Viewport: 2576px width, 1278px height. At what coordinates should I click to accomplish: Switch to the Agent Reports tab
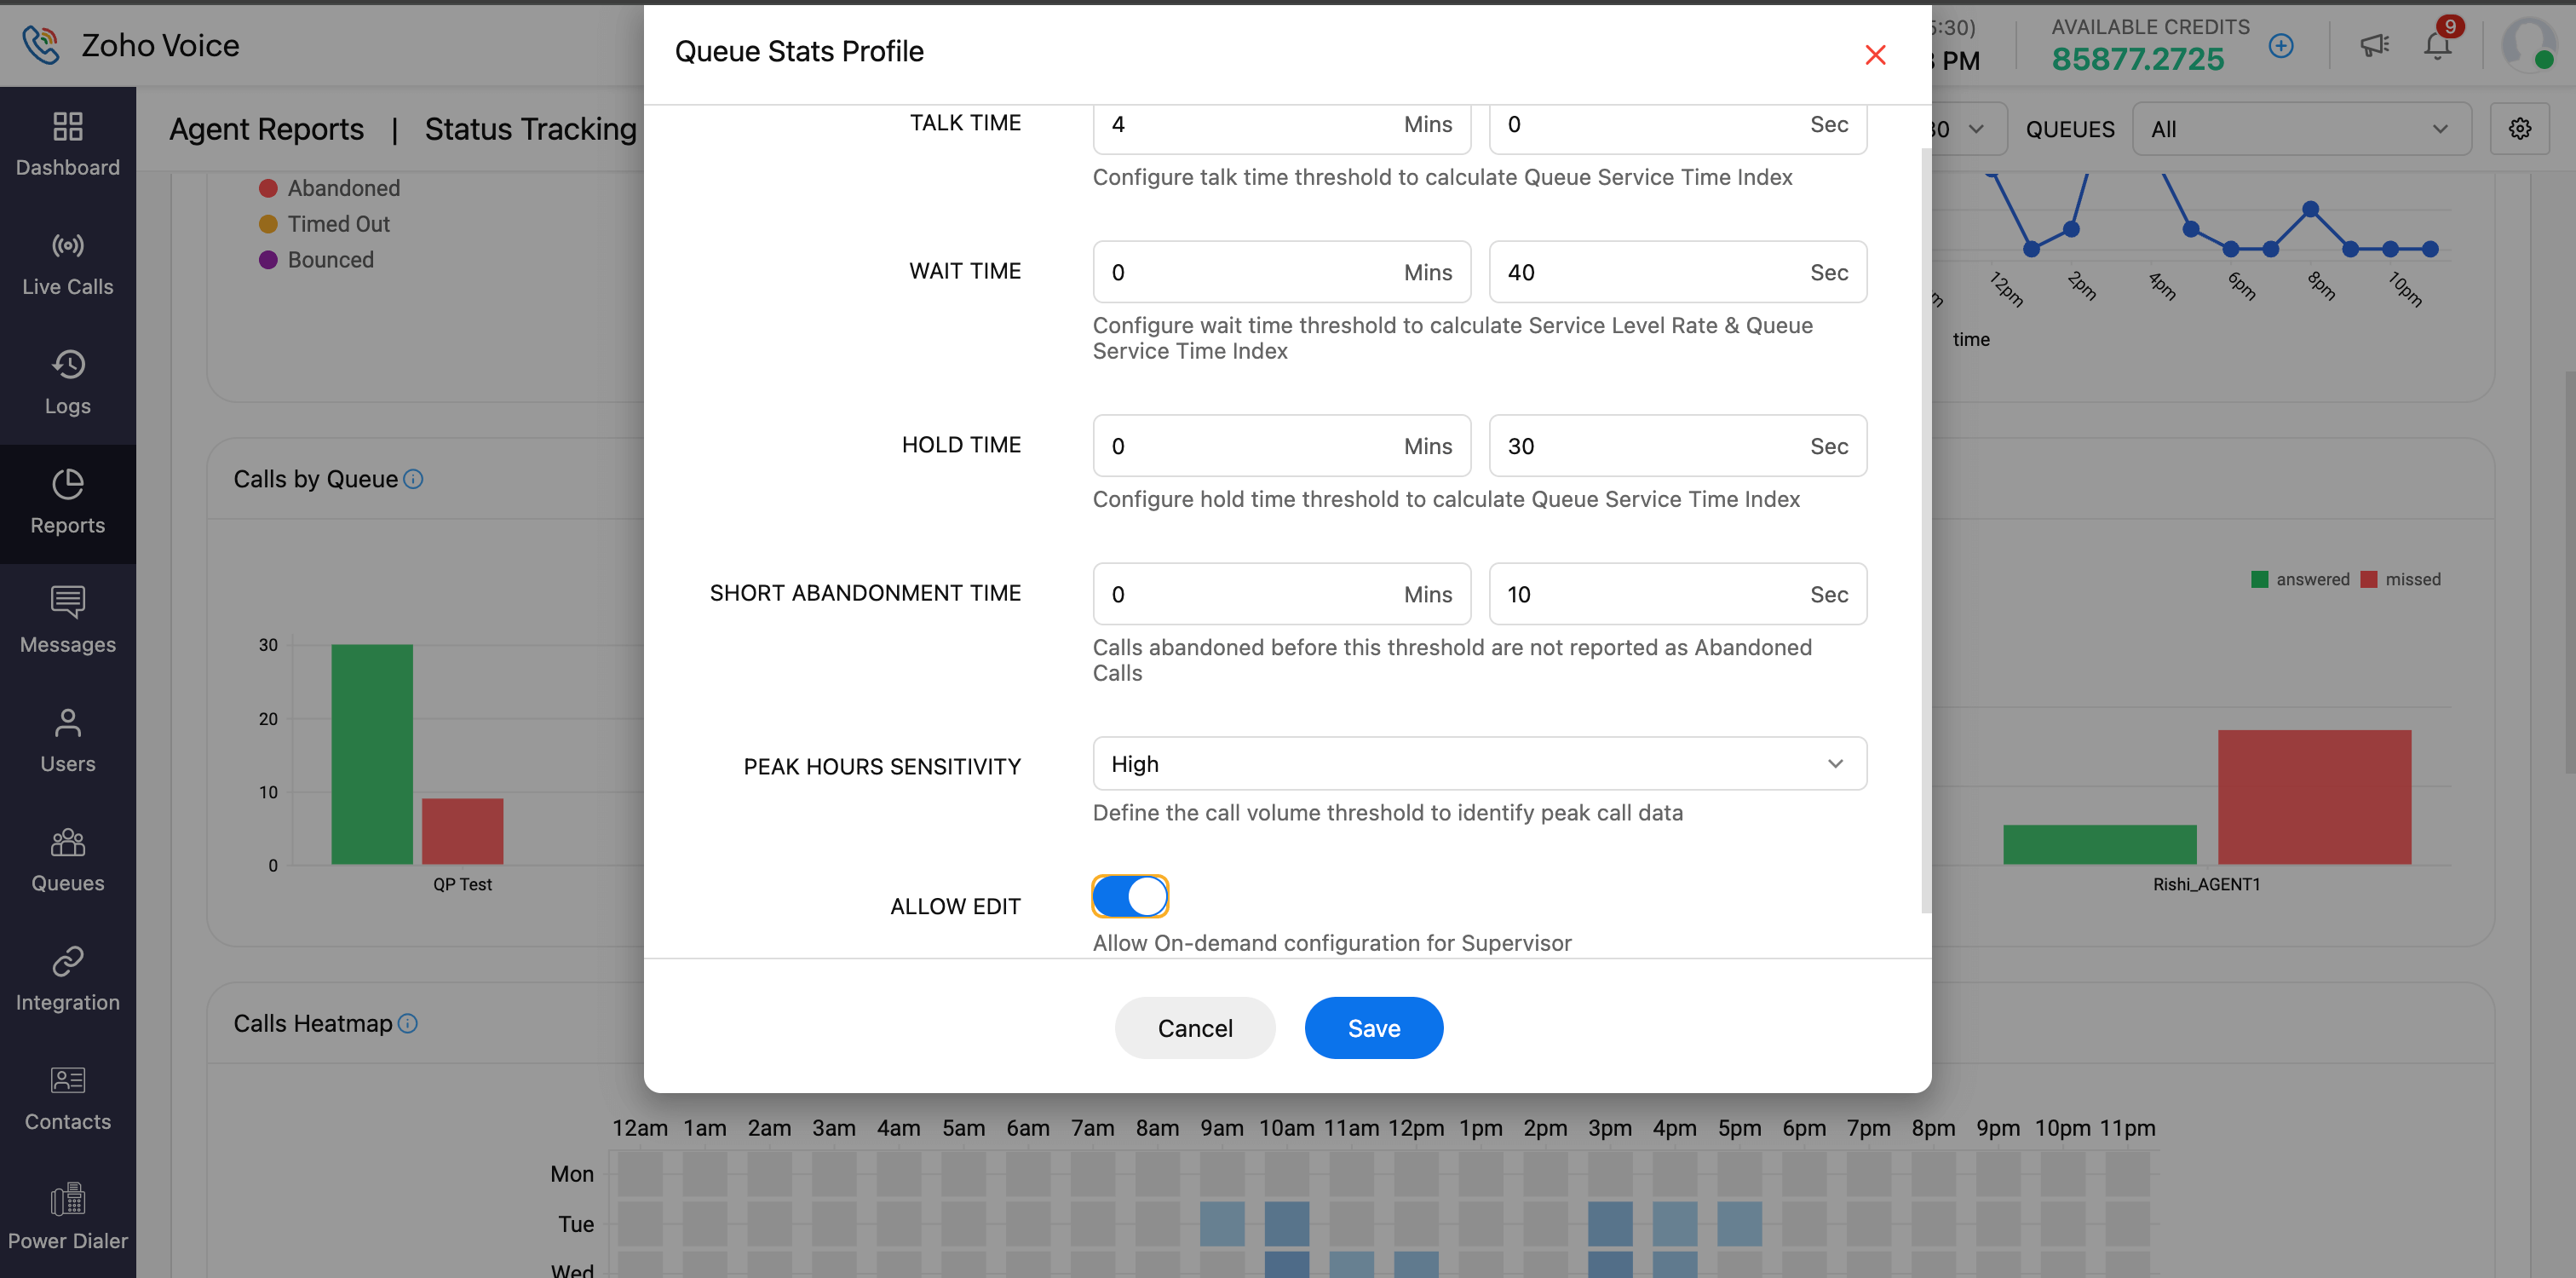[x=266, y=129]
